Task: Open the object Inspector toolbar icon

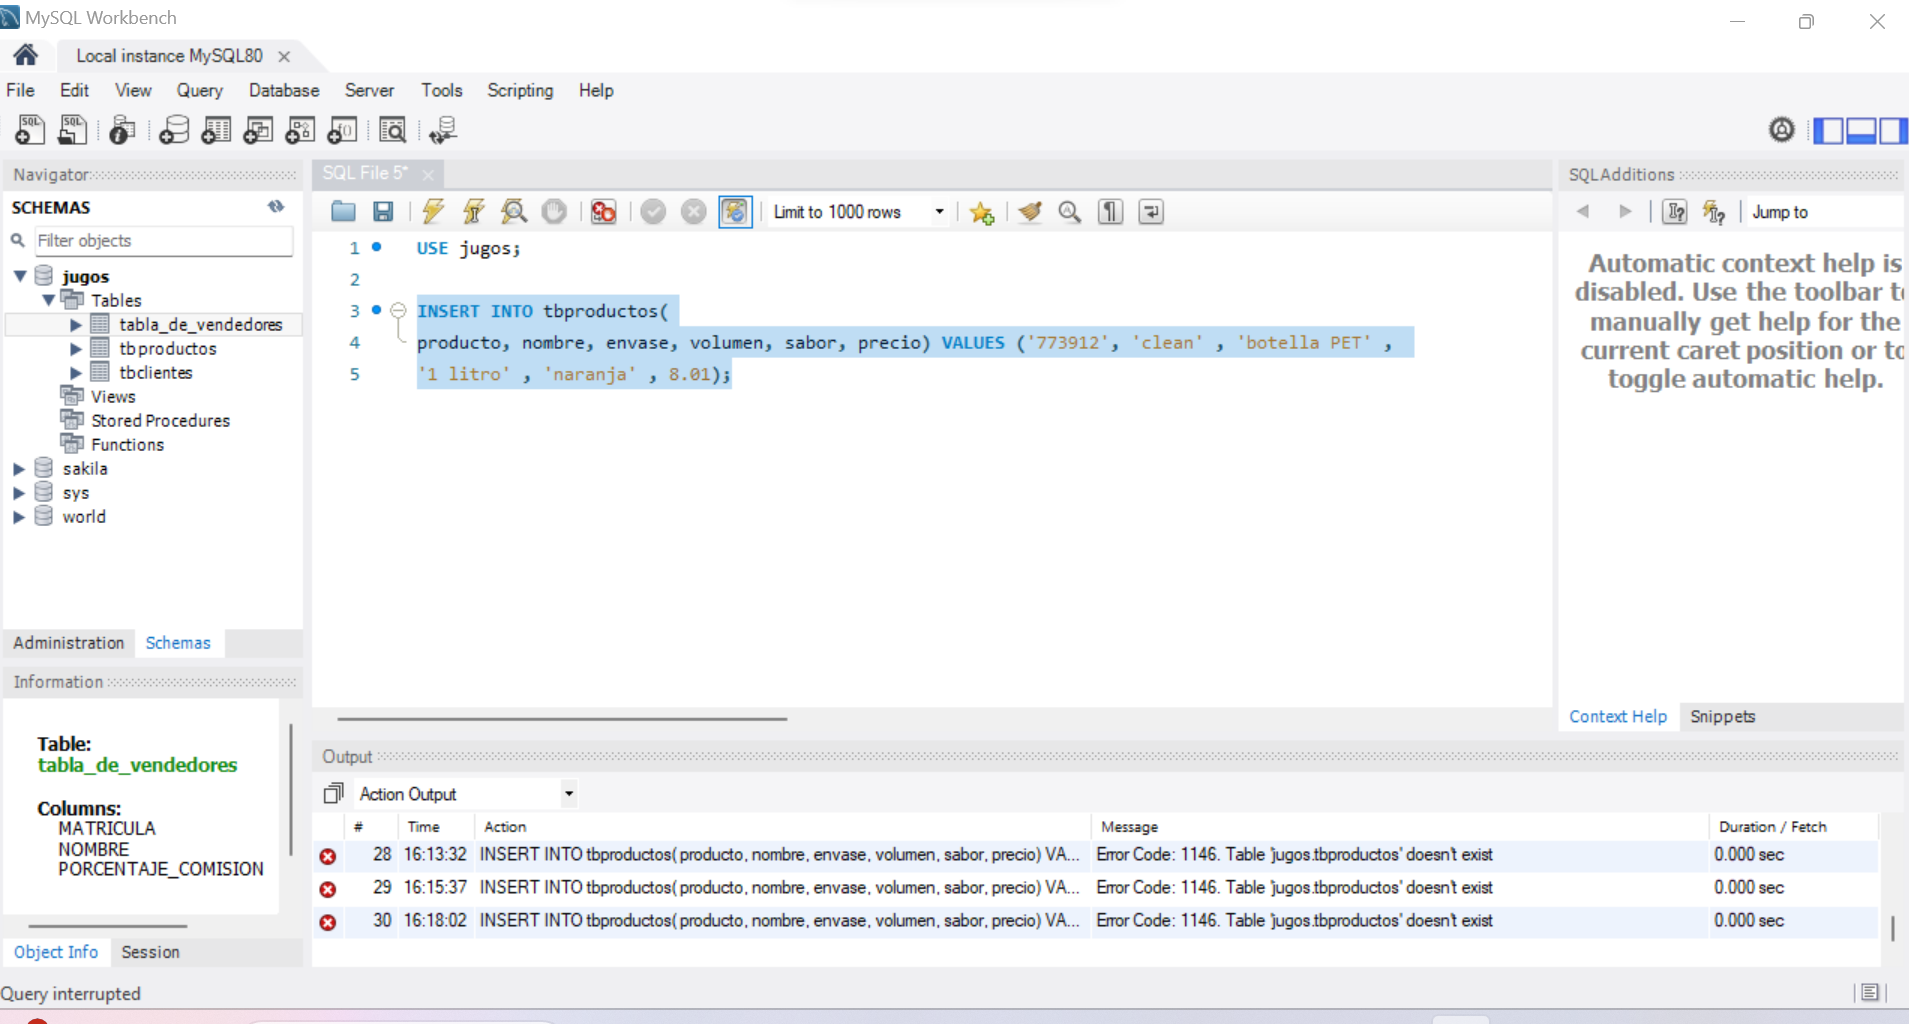Action: (122, 130)
